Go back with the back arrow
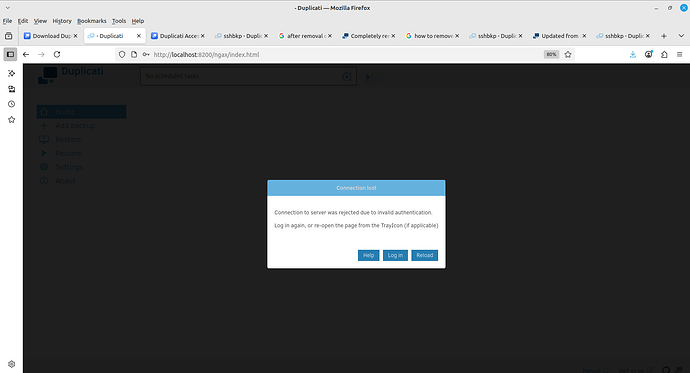 (x=26, y=55)
